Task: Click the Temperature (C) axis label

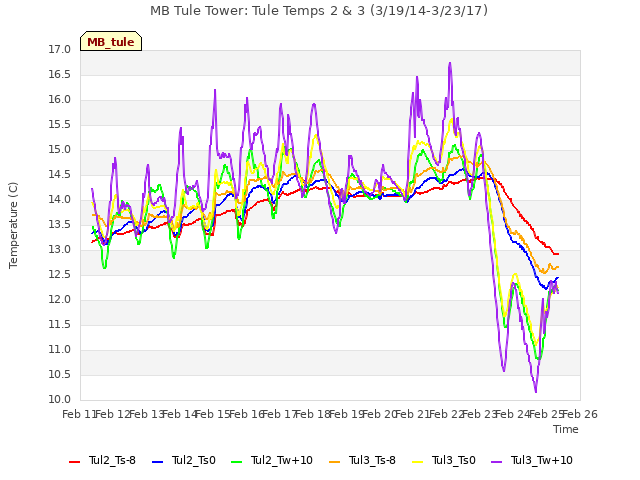Action: click(13, 225)
